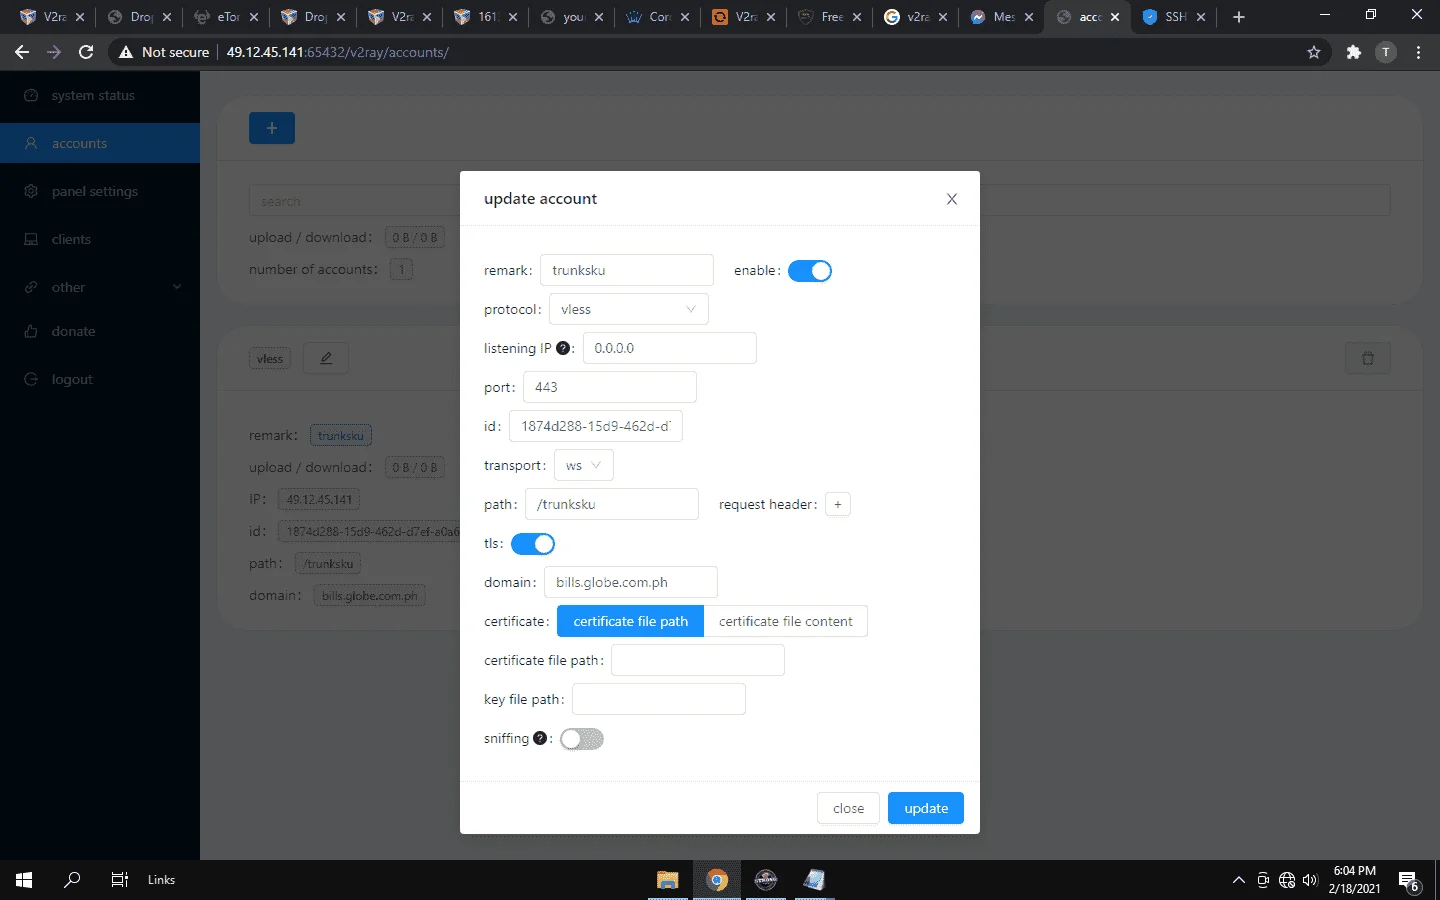Click logout in sidebar
Viewport: 1440px width, 900px height.
pyautogui.click(x=100, y=379)
